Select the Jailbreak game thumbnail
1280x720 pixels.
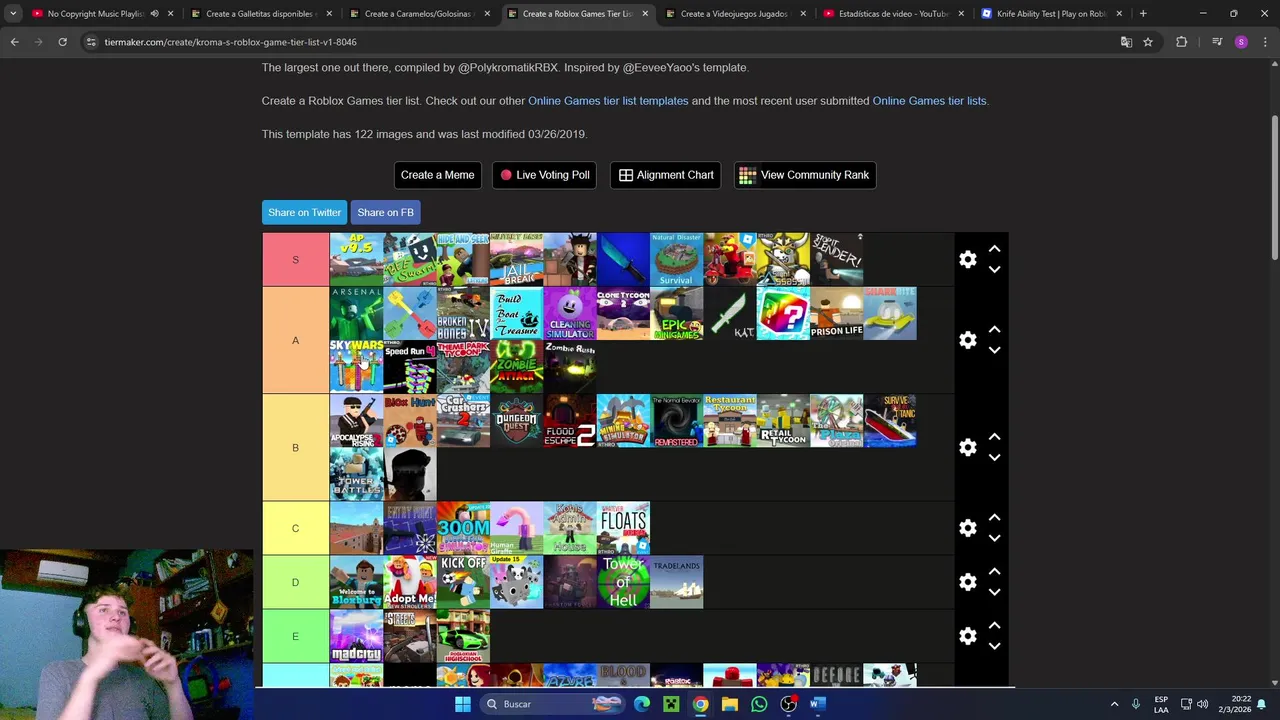[x=517, y=259]
